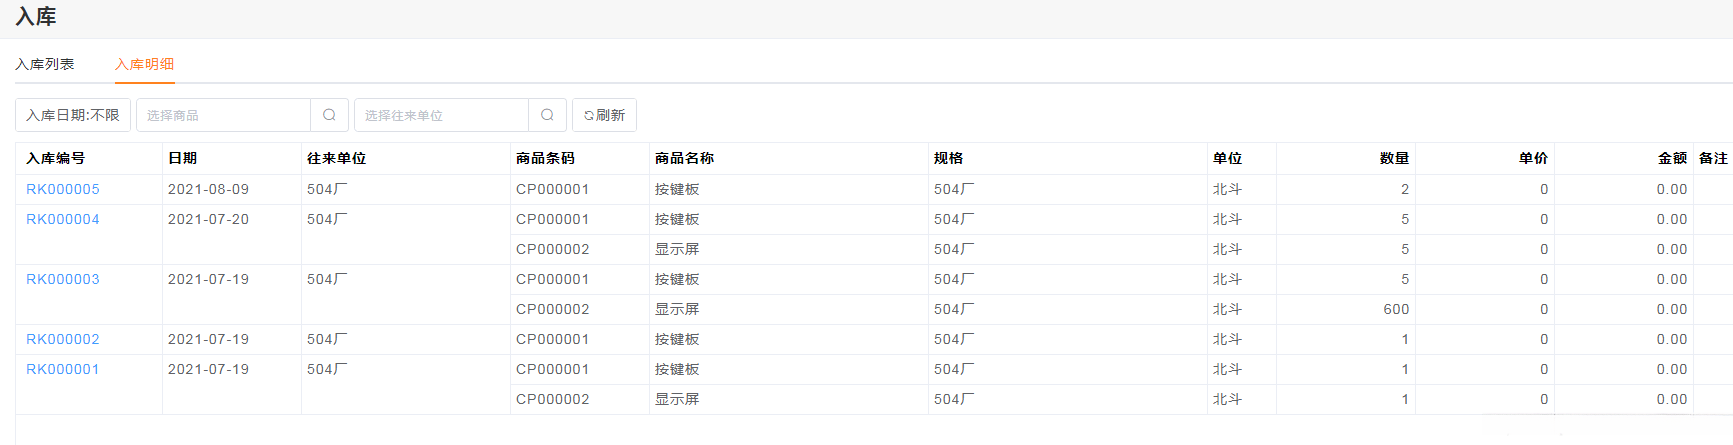The width and height of the screenshot is (1733, 445).
Task: Open receipt RK000004 link
Action: [63, 219]
